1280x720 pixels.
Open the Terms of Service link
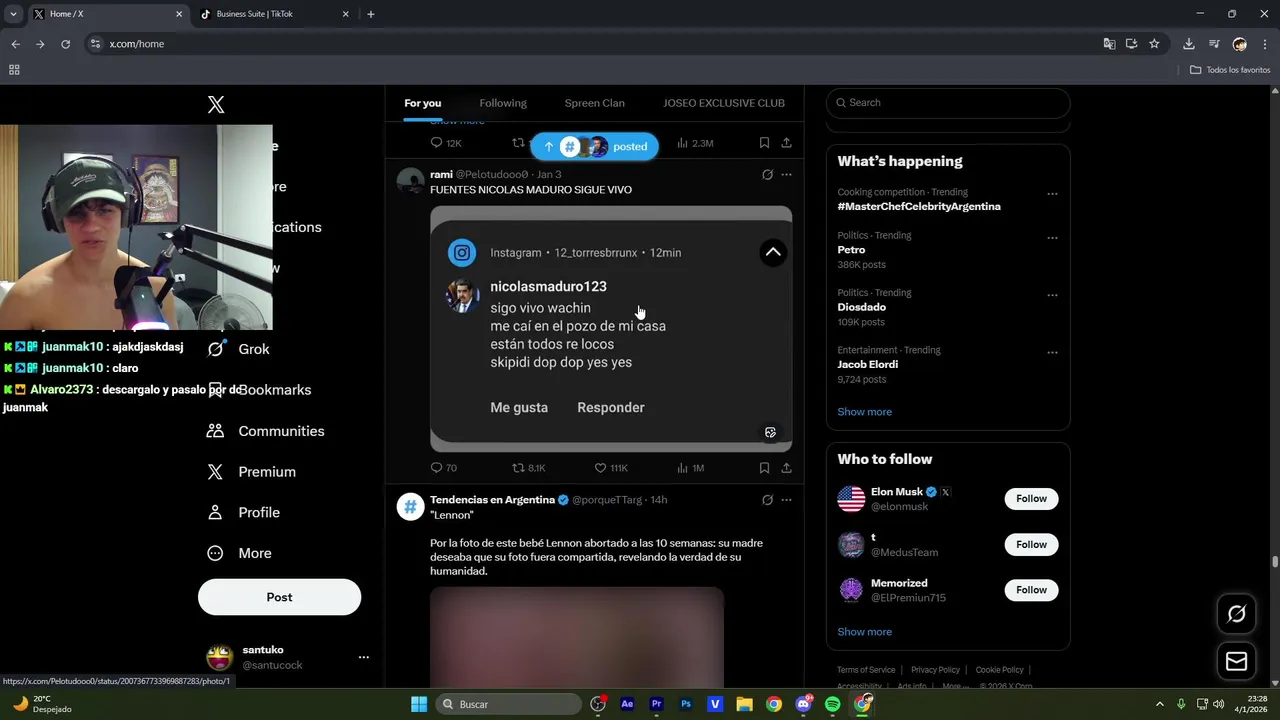click(866, 670)
